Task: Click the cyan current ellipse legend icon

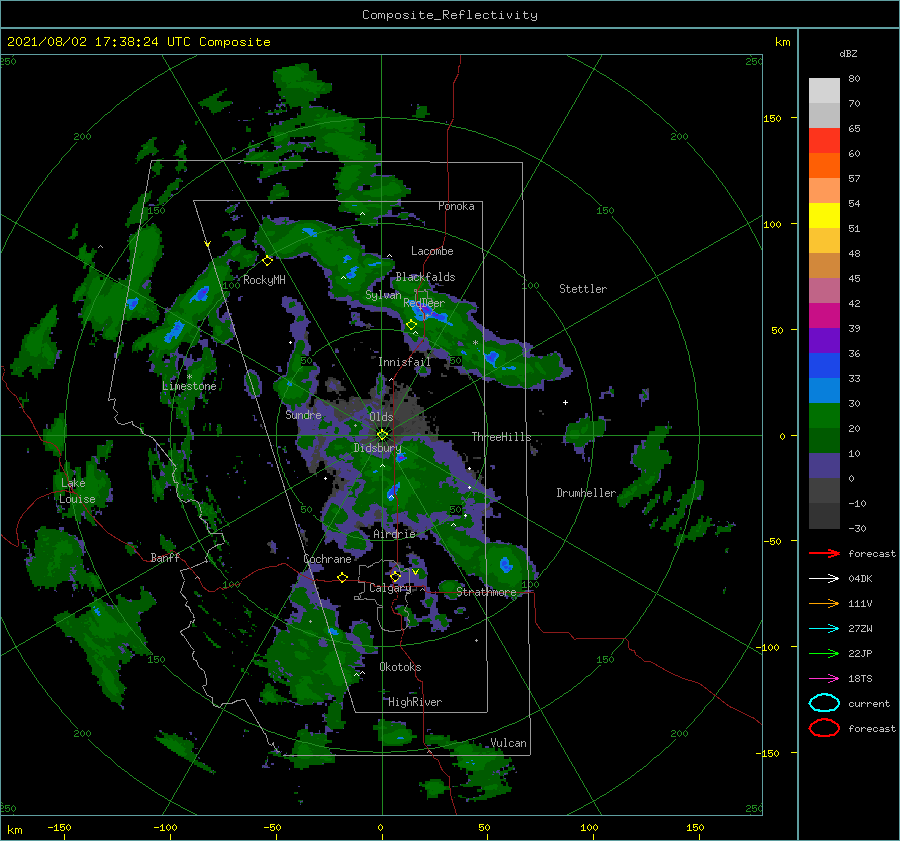Action: [x=824, y=703]
